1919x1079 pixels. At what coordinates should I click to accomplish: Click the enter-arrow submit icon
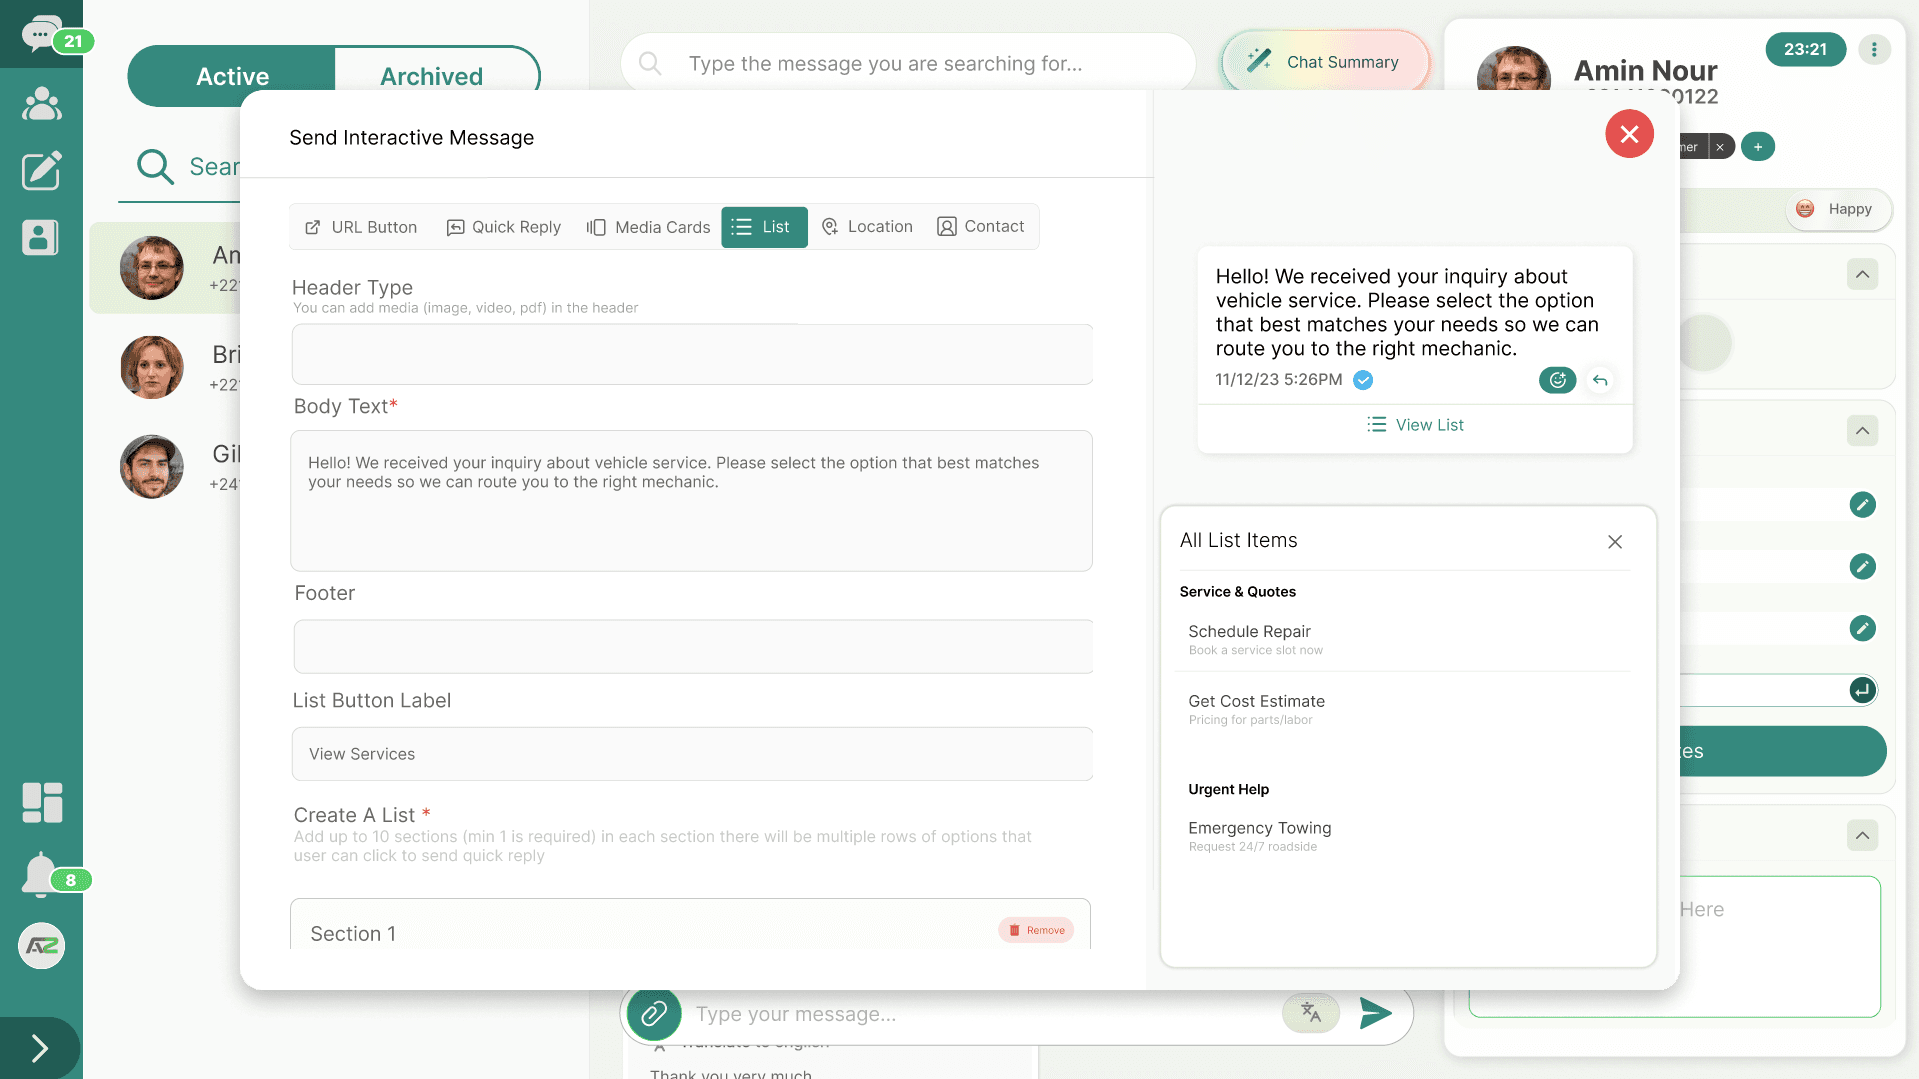coord(1862,690)
